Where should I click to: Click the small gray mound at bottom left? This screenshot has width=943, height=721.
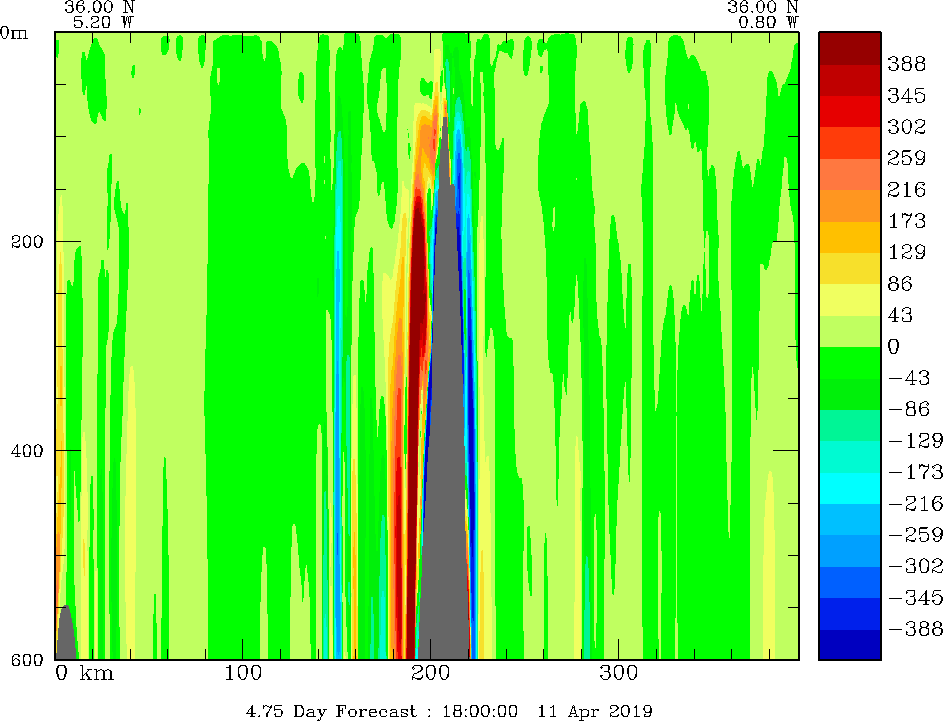(66, 634)
